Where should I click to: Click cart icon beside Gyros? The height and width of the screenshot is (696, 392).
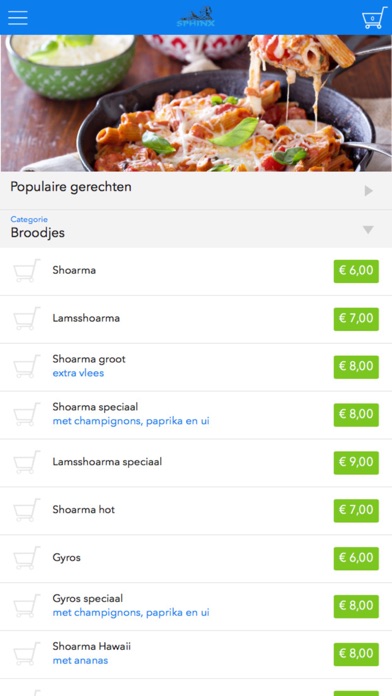(x=26, y=558)
